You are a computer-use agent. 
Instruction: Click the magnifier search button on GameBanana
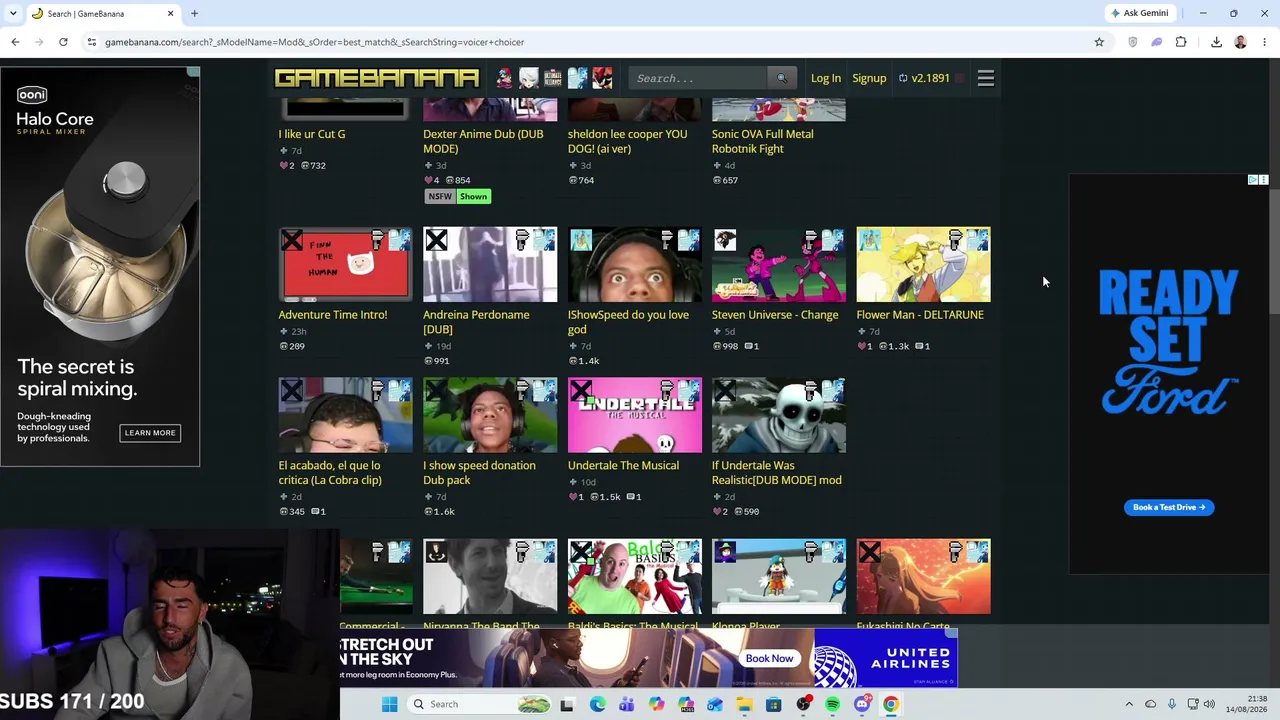click(x=782, y=78)
